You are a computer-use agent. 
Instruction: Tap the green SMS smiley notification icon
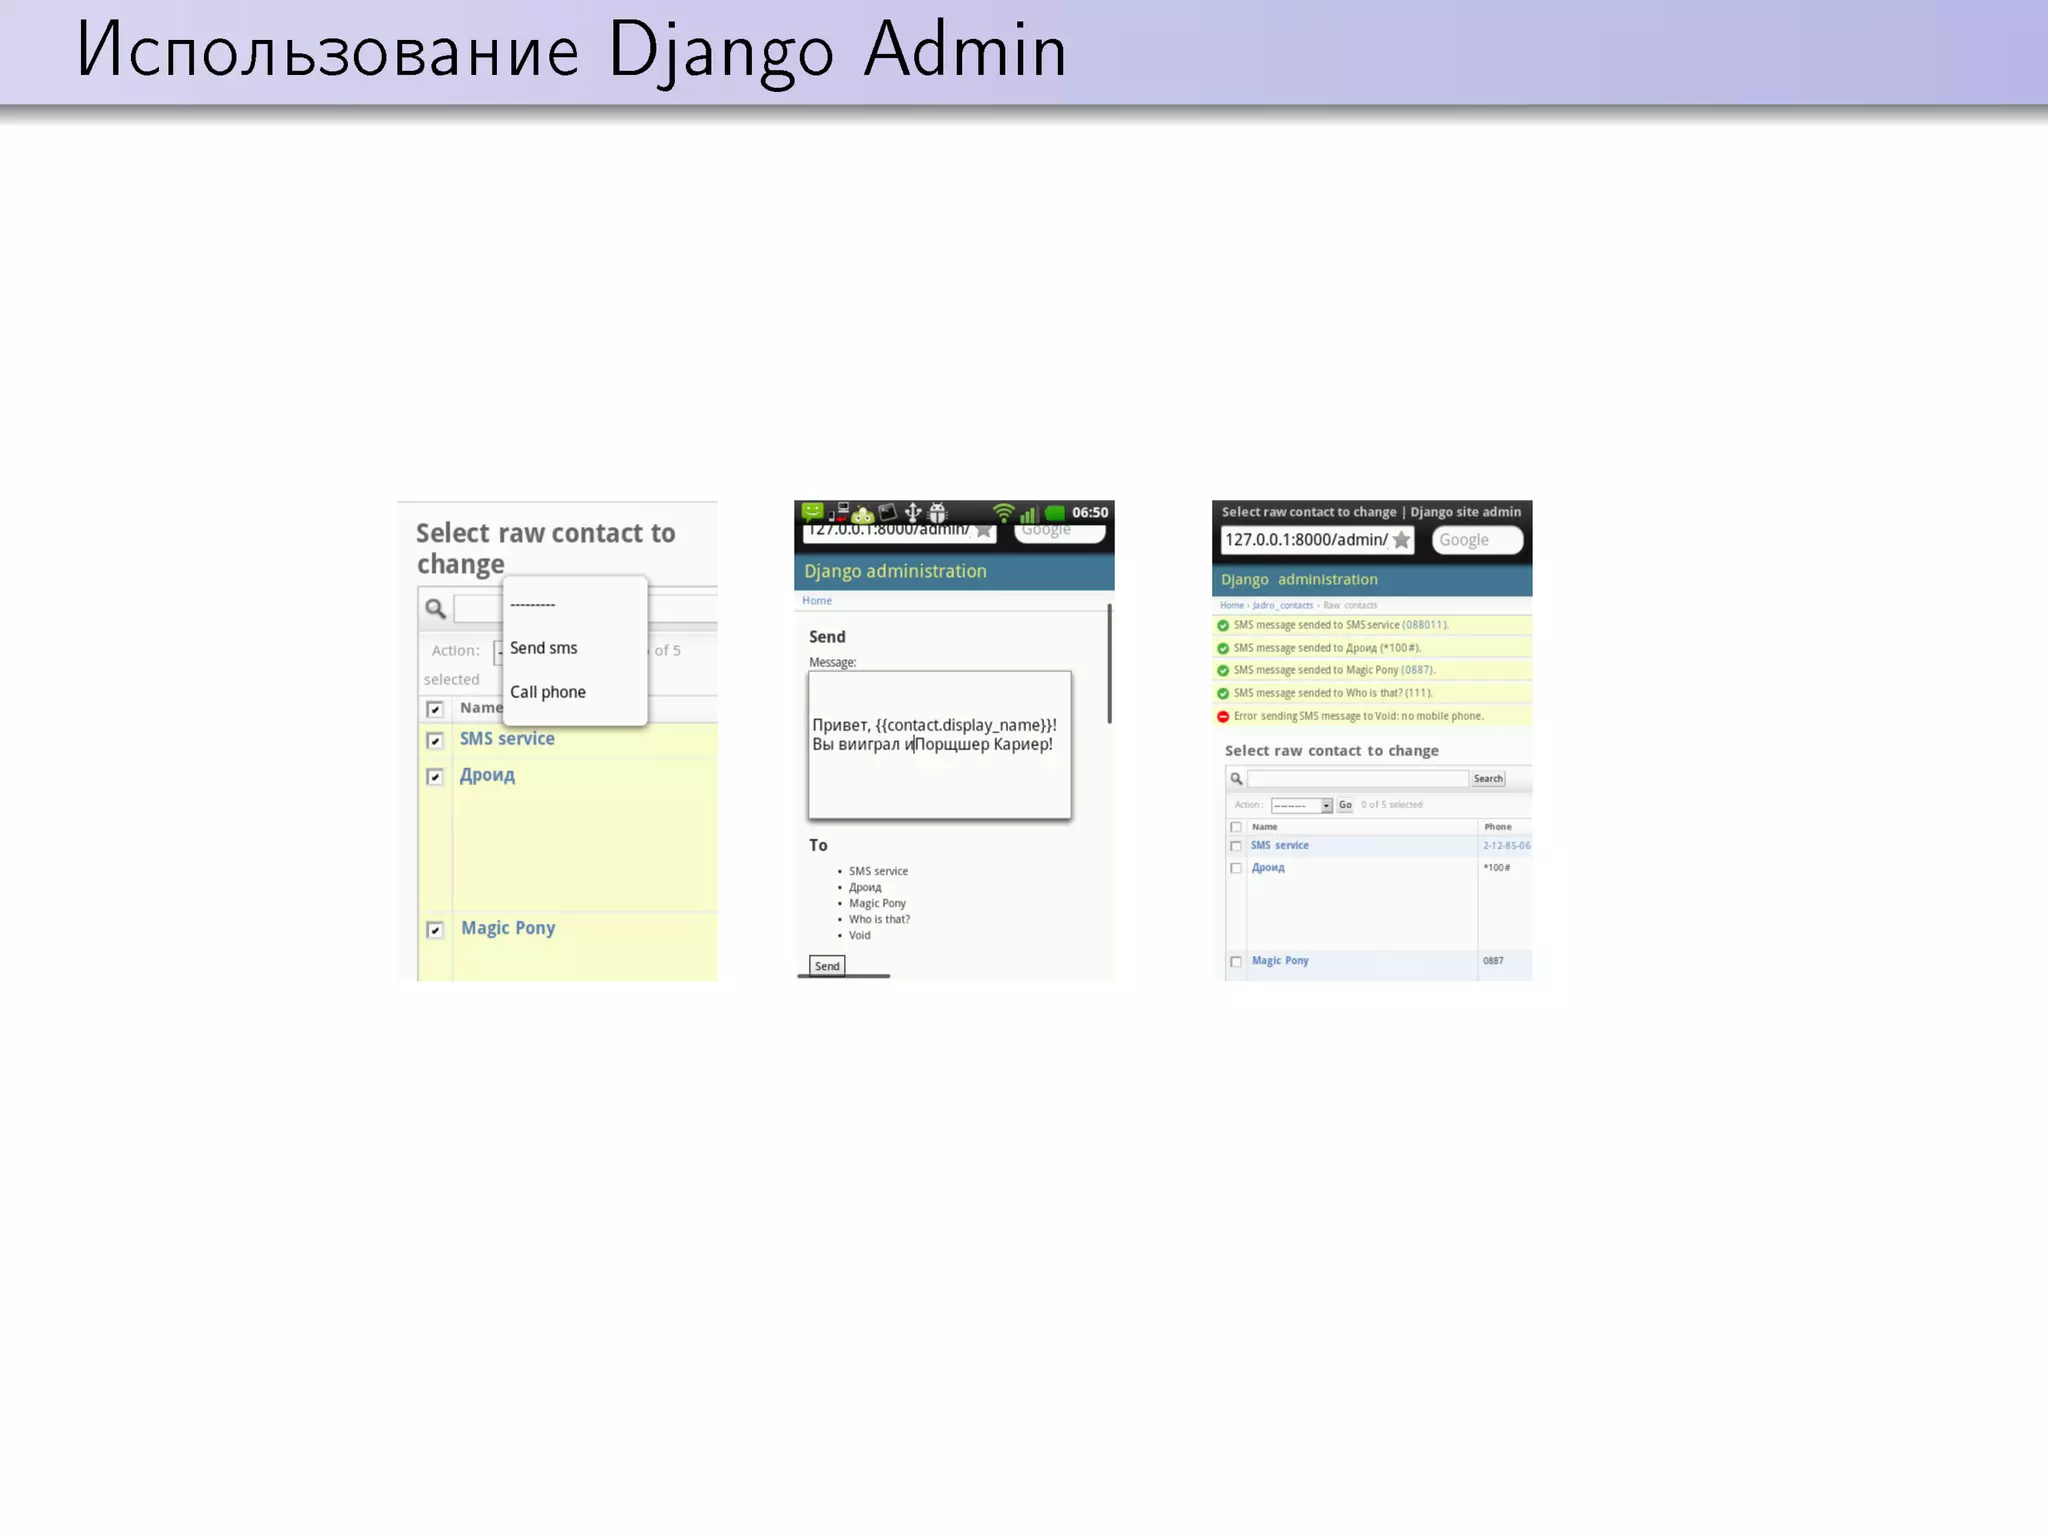[x=812, y=512]
